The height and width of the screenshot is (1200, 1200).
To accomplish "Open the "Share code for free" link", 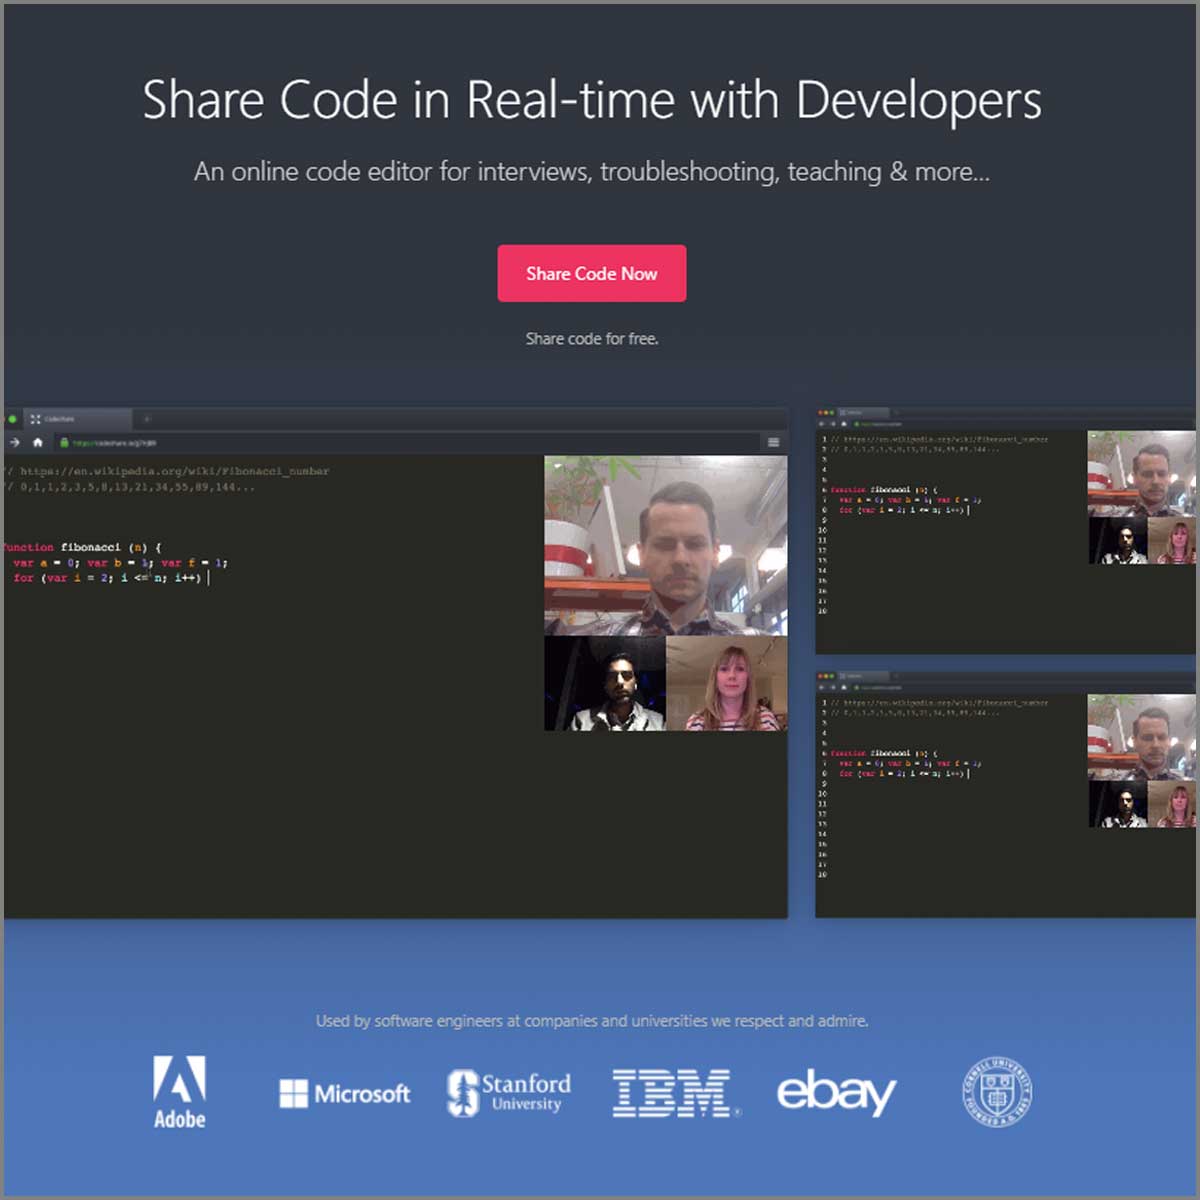I will [592, 339].
